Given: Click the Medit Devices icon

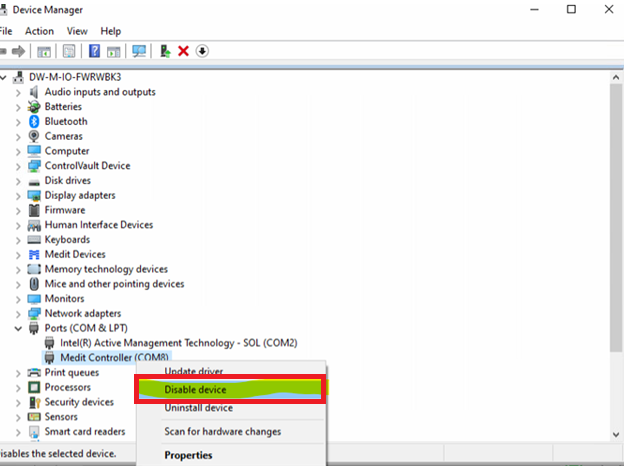Looking at the screenshot, I should (34, 254).
